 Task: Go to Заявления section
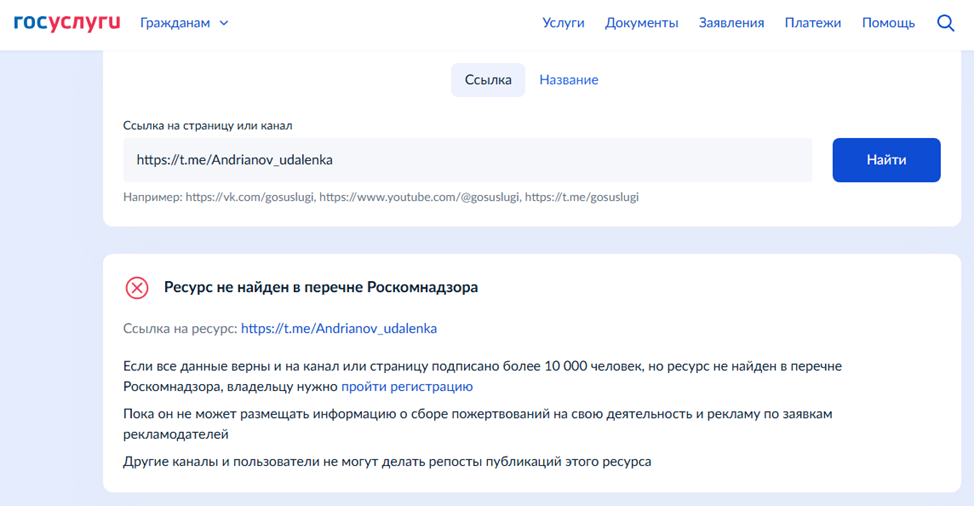coord(731,23)
